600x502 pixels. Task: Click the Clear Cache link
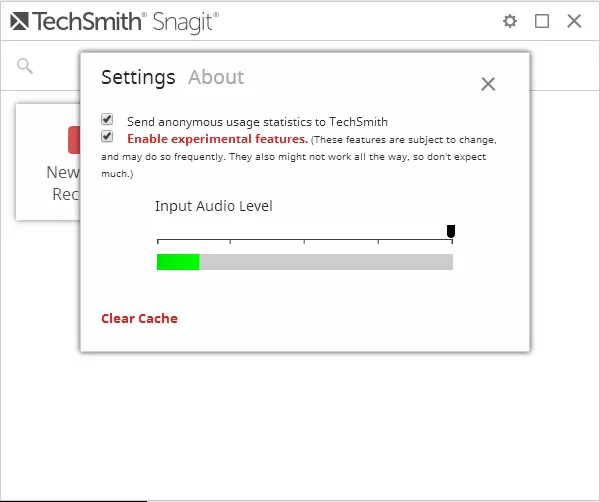pos(139,318)
